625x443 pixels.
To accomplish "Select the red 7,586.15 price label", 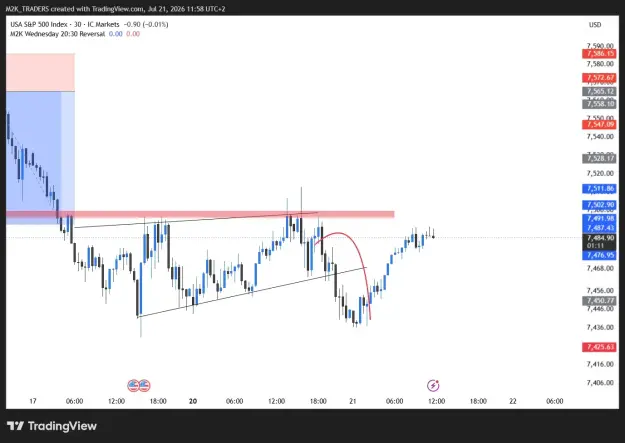I will click(599, 54).
